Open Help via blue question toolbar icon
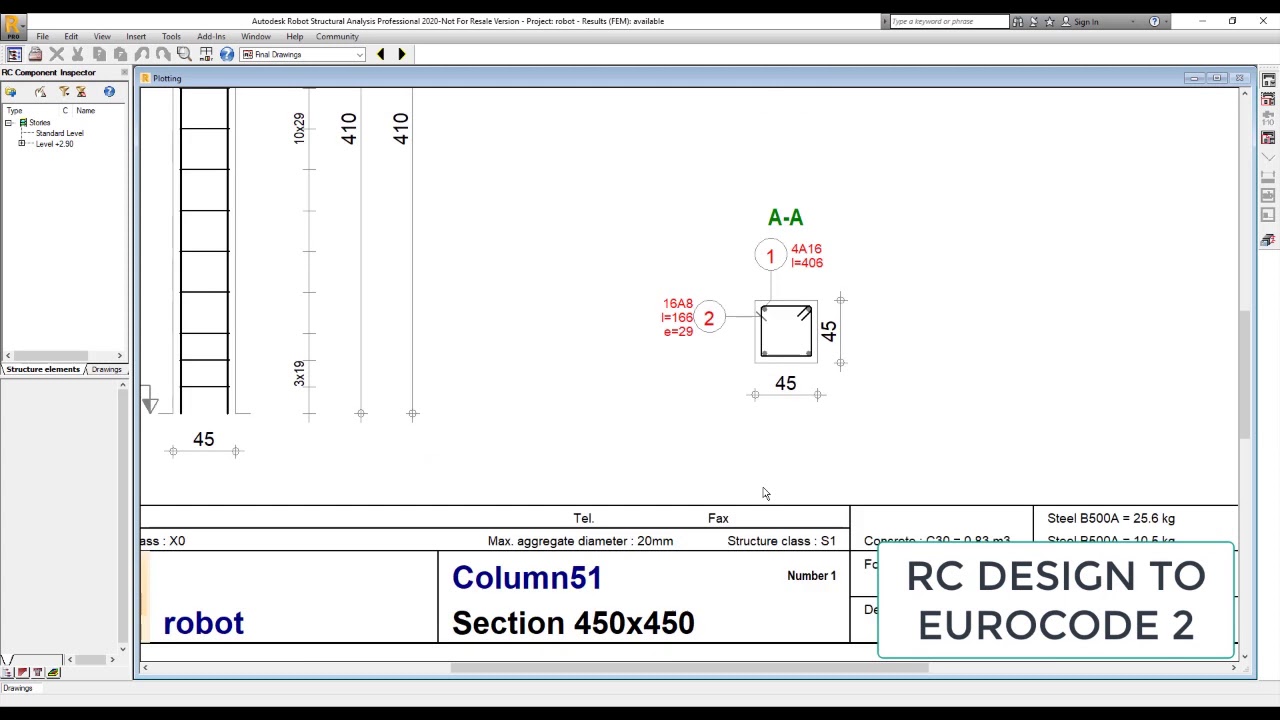The width and height of the screenshot is (1280, 720). click(x=227, y=54)
